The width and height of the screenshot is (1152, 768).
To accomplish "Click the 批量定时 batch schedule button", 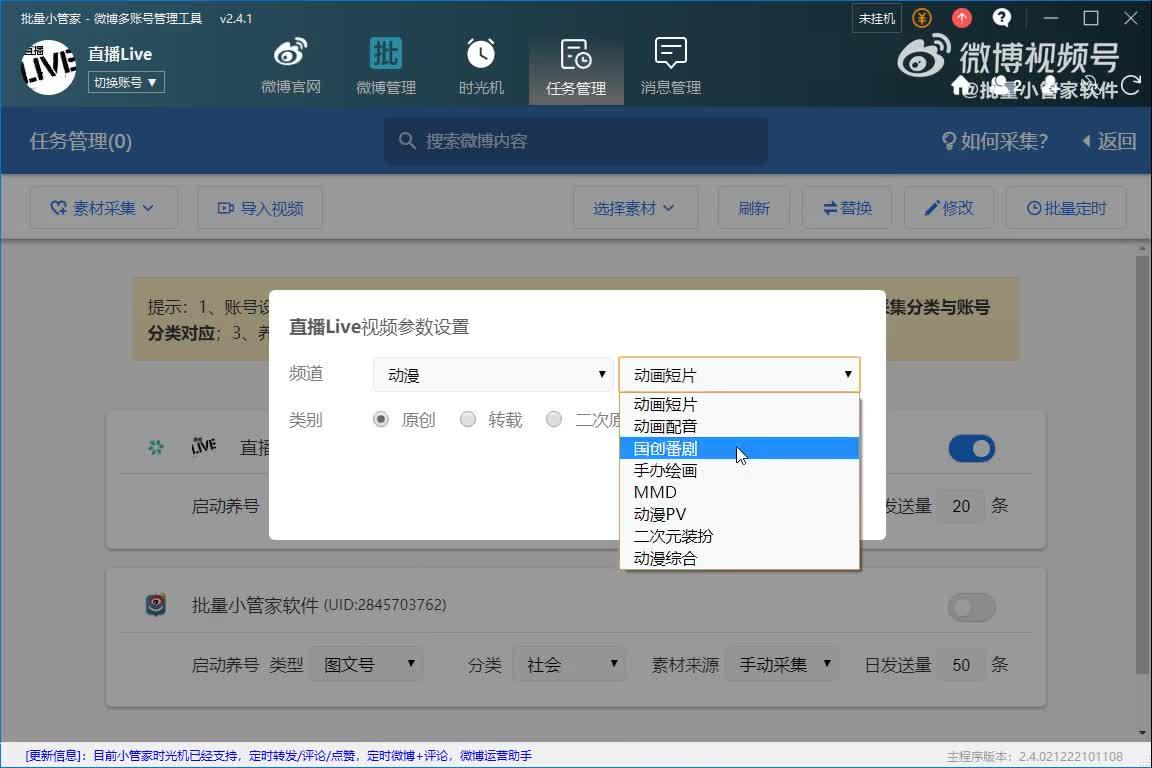I will coord(1066,208).
